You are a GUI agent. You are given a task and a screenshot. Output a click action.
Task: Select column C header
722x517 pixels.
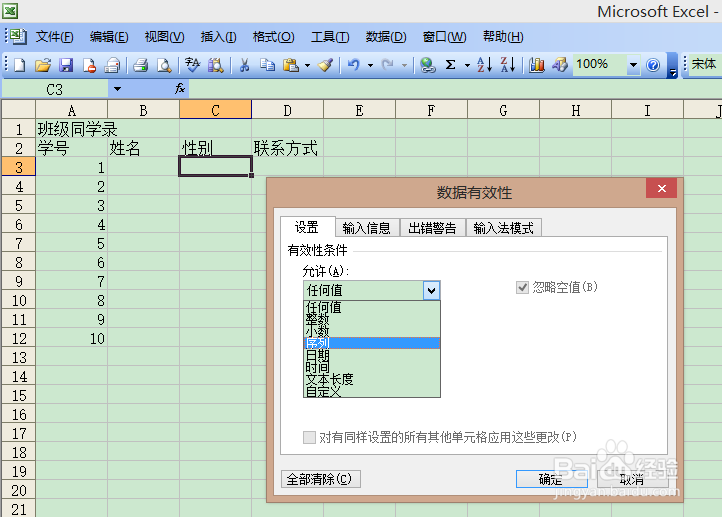(215, 110)
